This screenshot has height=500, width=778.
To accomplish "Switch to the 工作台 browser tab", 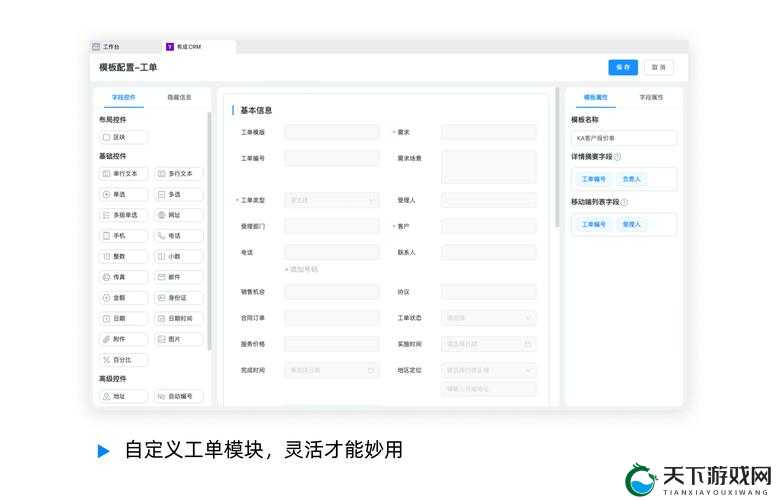I will tap(124, 47).
